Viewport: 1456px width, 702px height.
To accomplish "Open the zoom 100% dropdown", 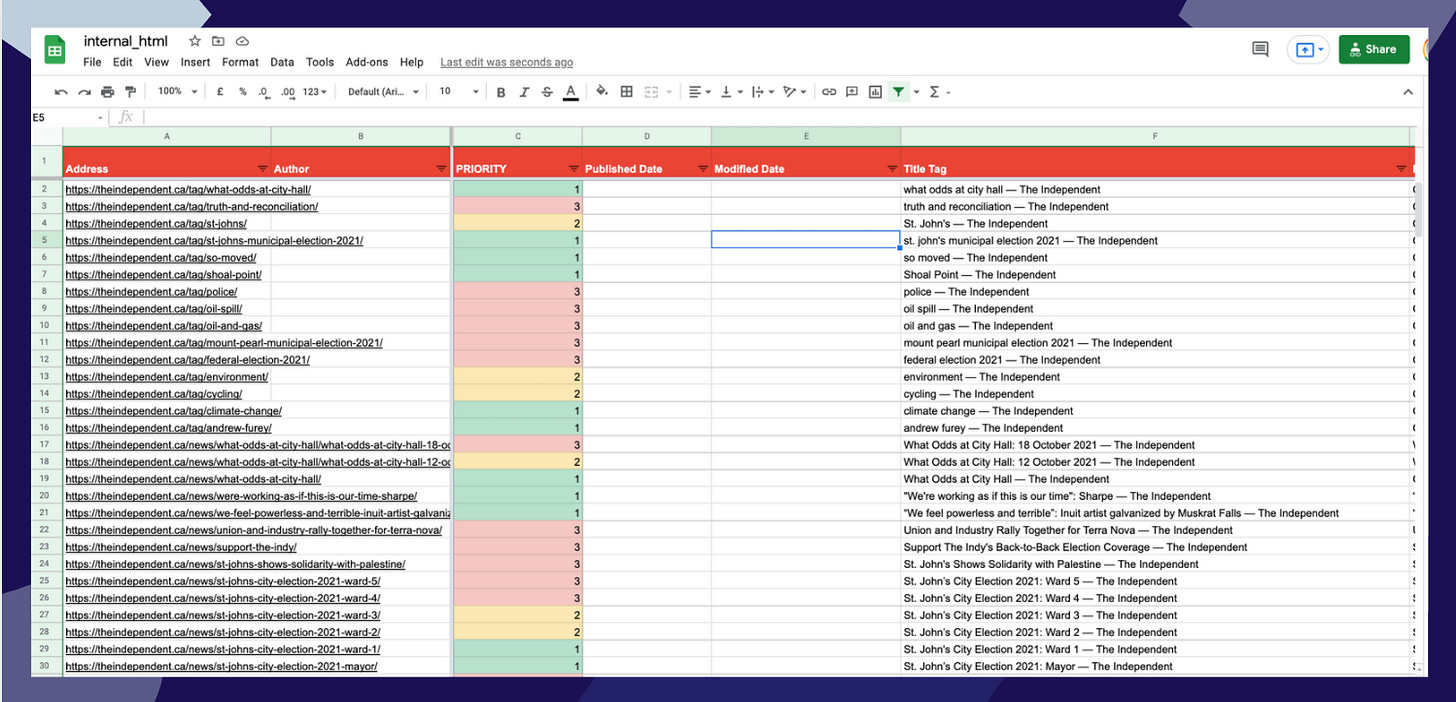I will (177, 92).
